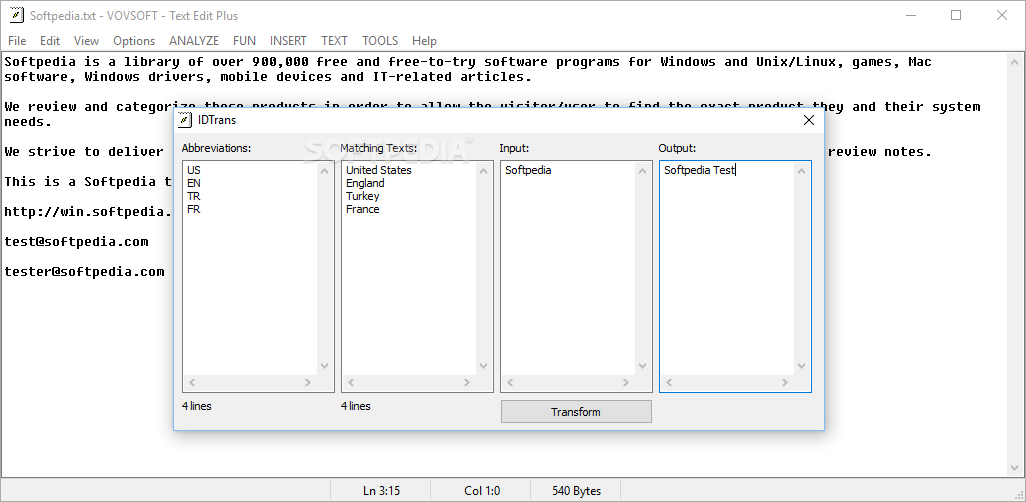
Task: Click main editor scroll down arrow
Action: point(1015,467)
